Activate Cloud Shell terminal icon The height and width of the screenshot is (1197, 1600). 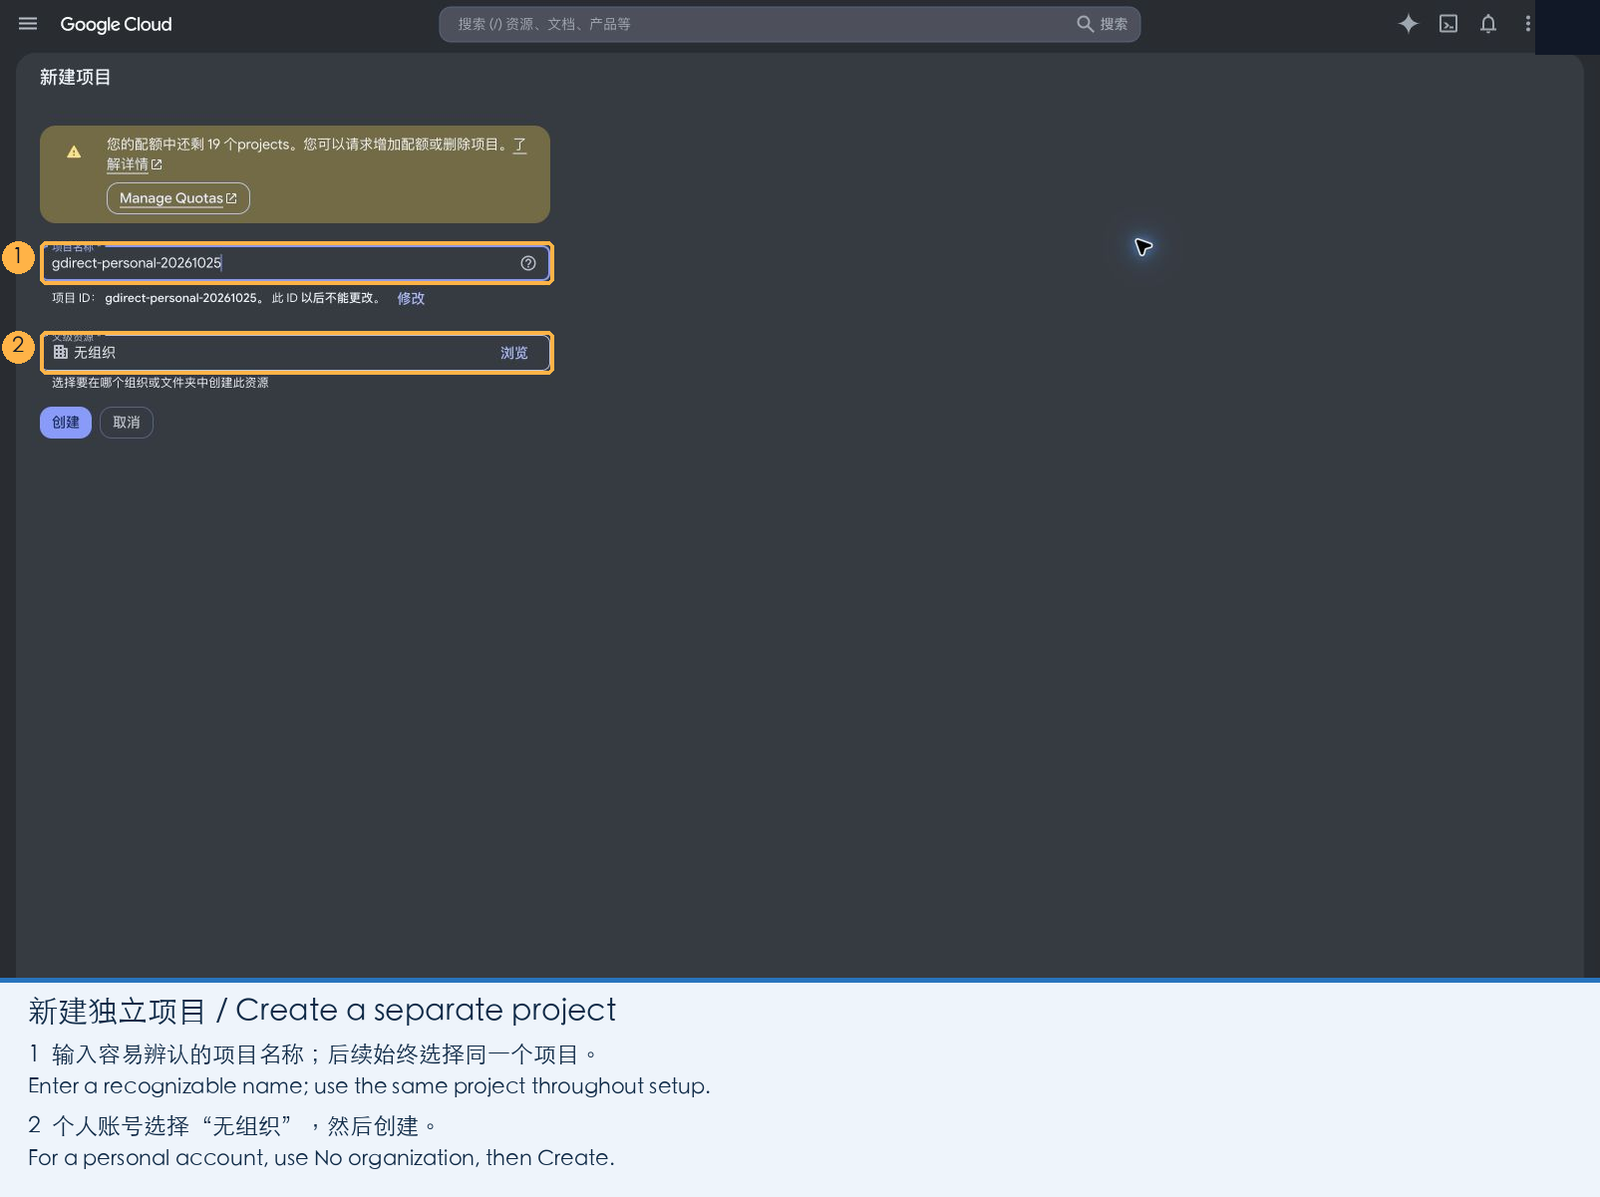coord(1448,24)
